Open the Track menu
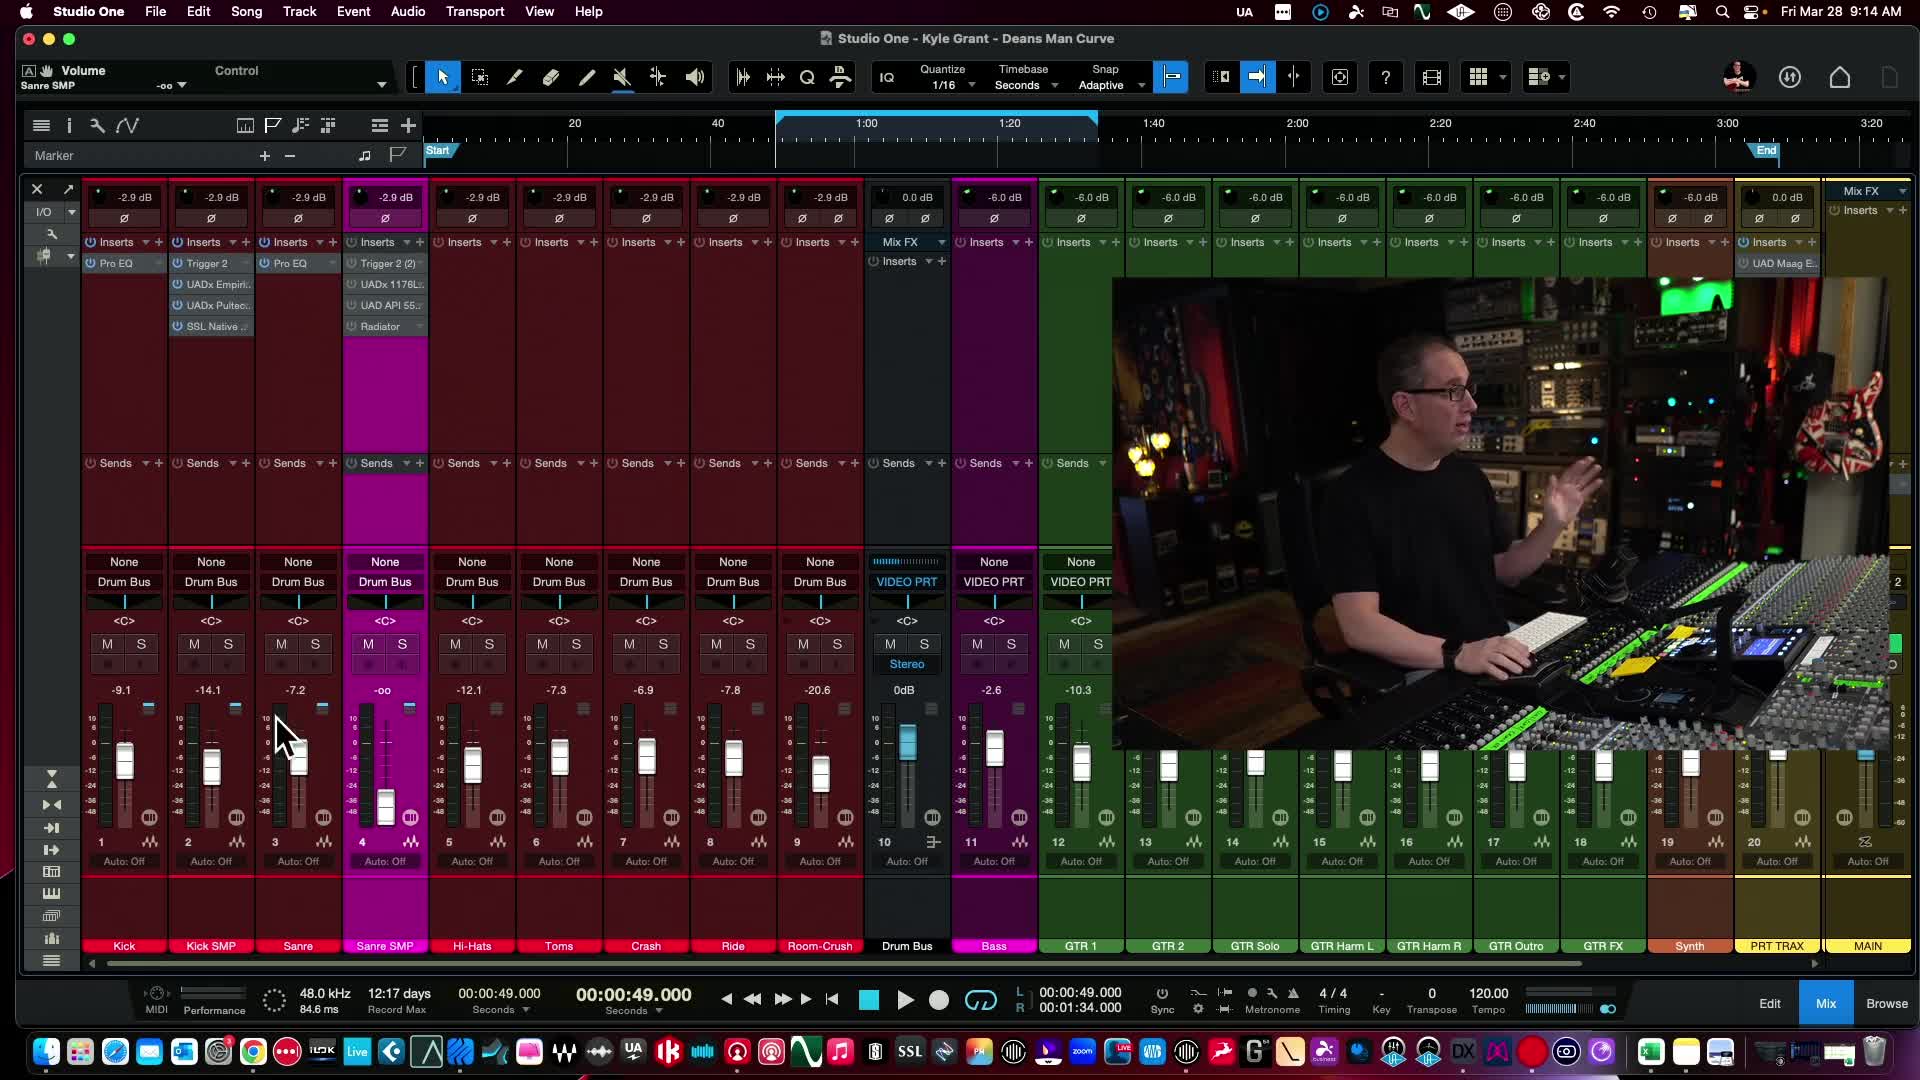 pyautogui.click(x=299, y=11)
